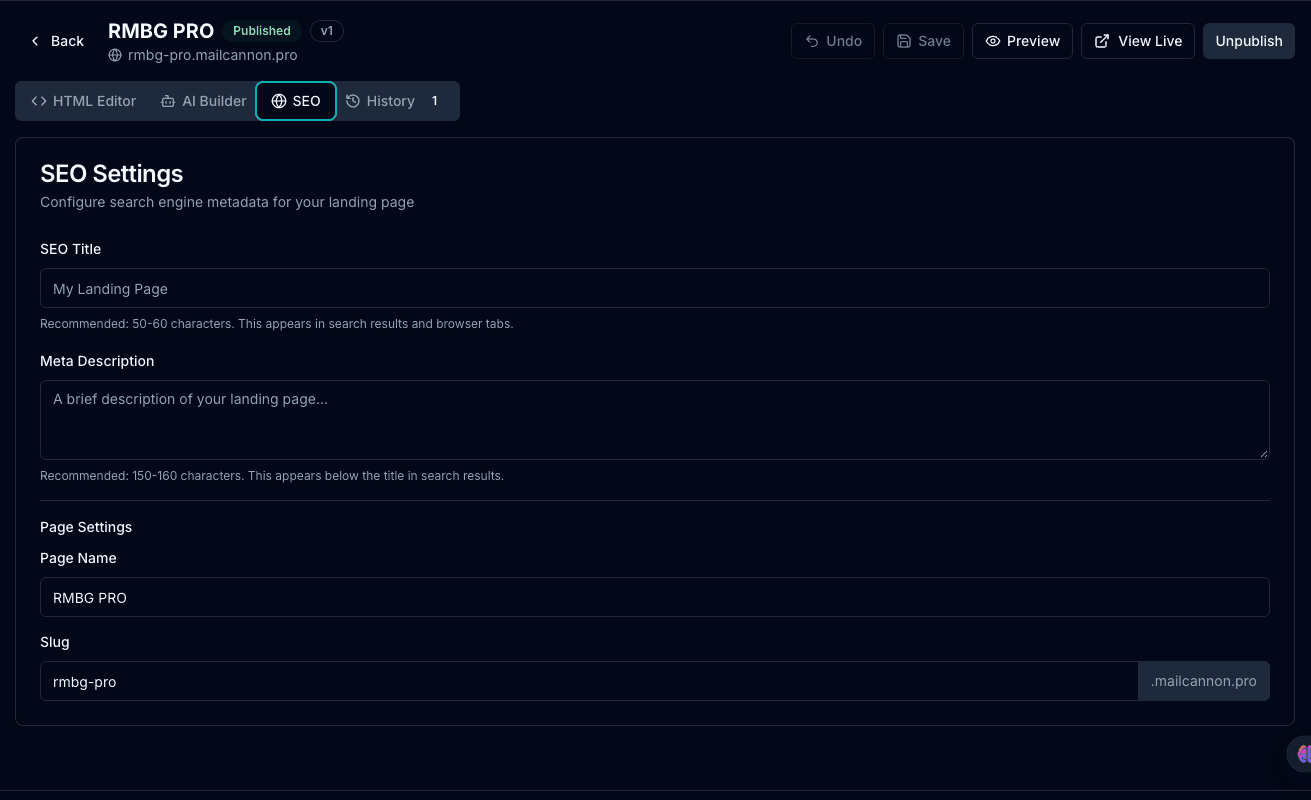Click the Meta Description field label

pyautogui.click(x=97, y=361)
